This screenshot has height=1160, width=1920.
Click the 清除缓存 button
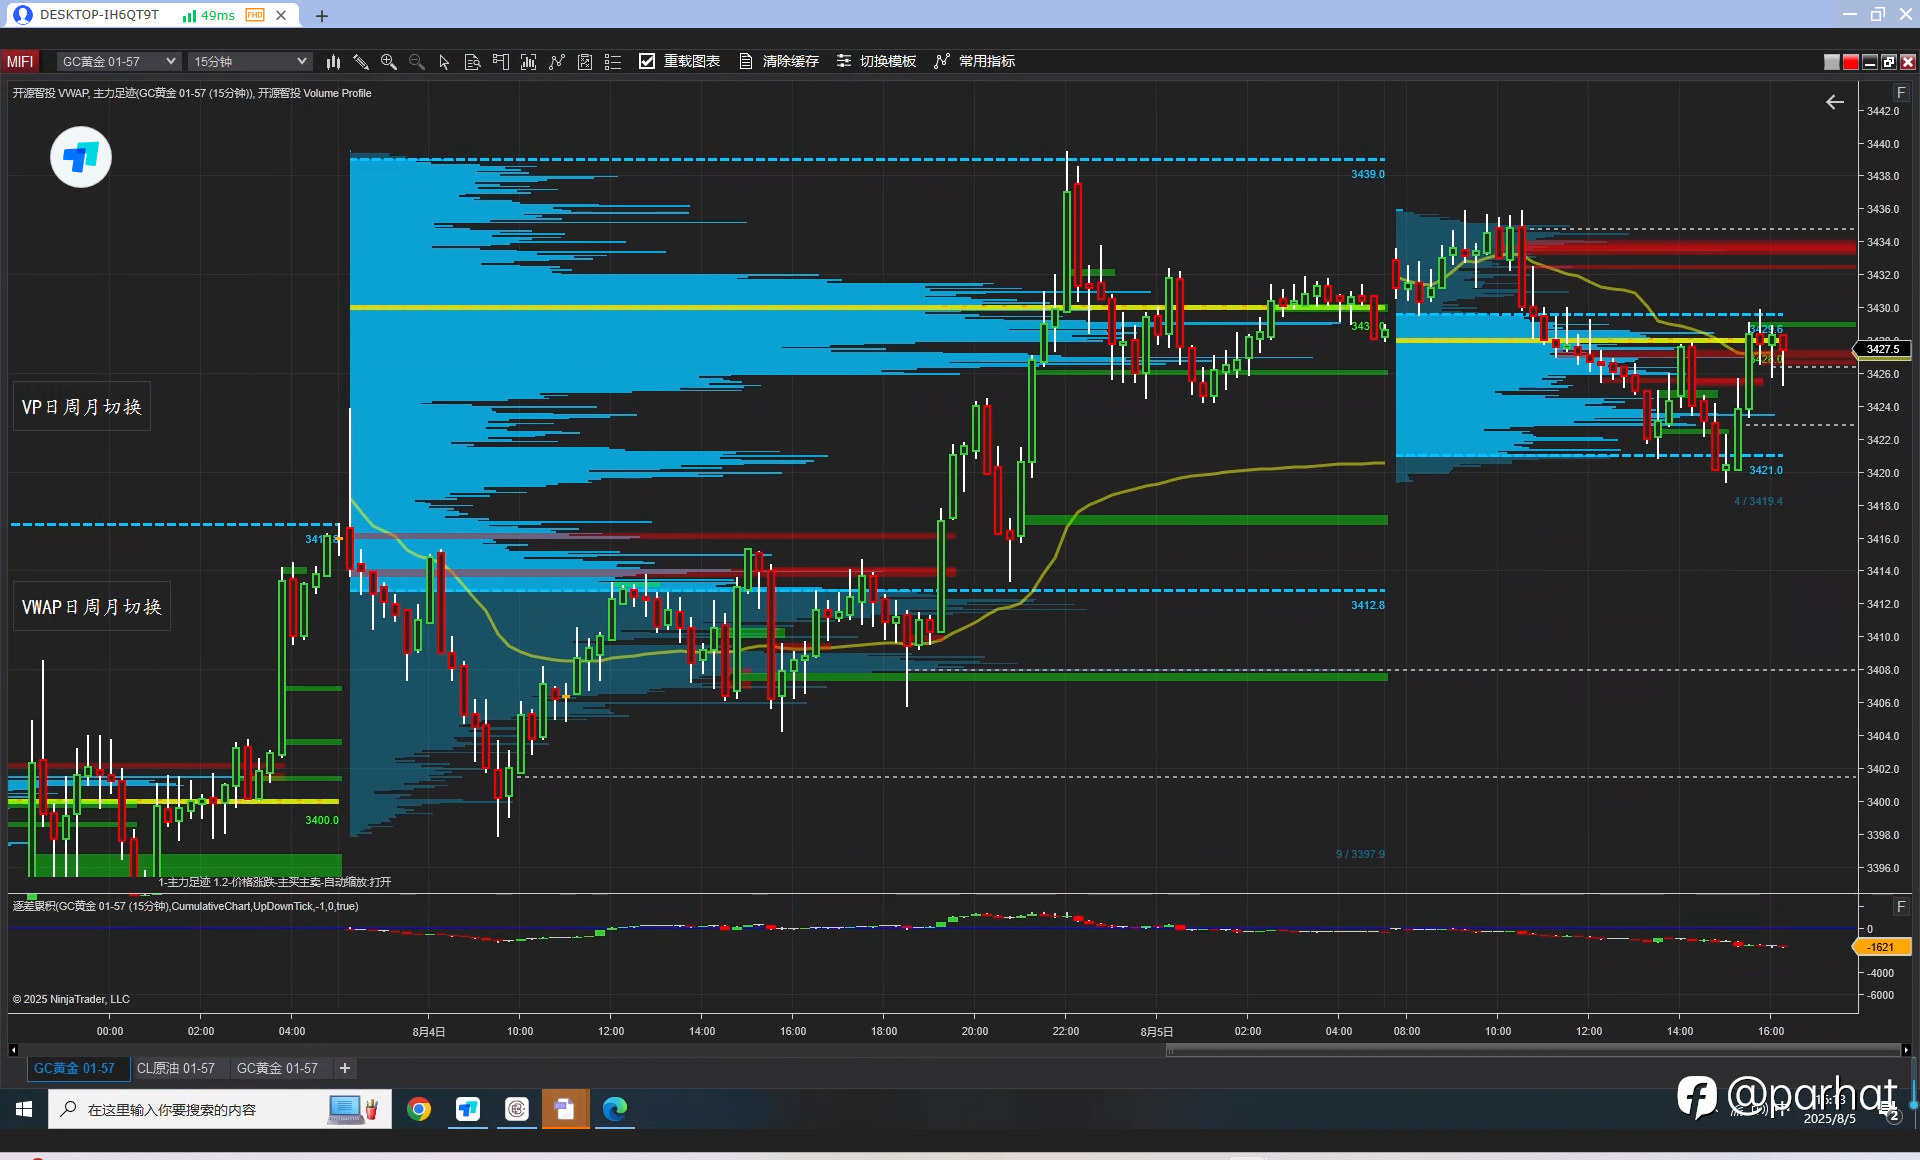[779, 61]
